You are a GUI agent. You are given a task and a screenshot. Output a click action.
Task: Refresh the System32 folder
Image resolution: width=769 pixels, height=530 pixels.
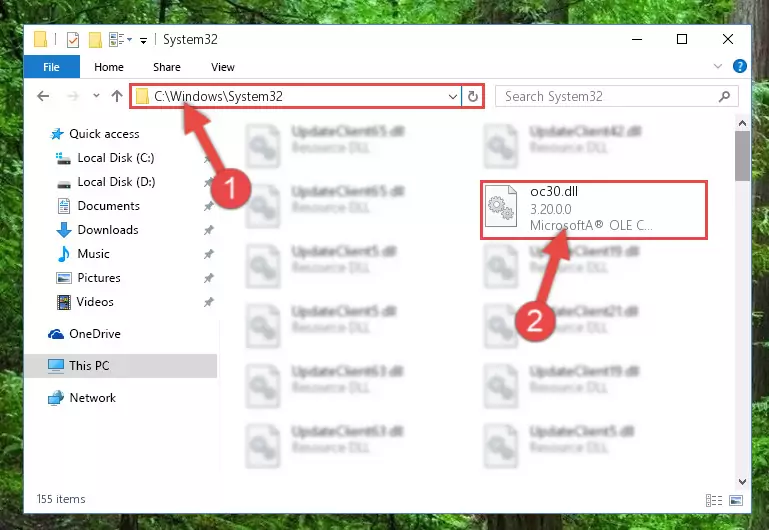click(x=473, y=97)
